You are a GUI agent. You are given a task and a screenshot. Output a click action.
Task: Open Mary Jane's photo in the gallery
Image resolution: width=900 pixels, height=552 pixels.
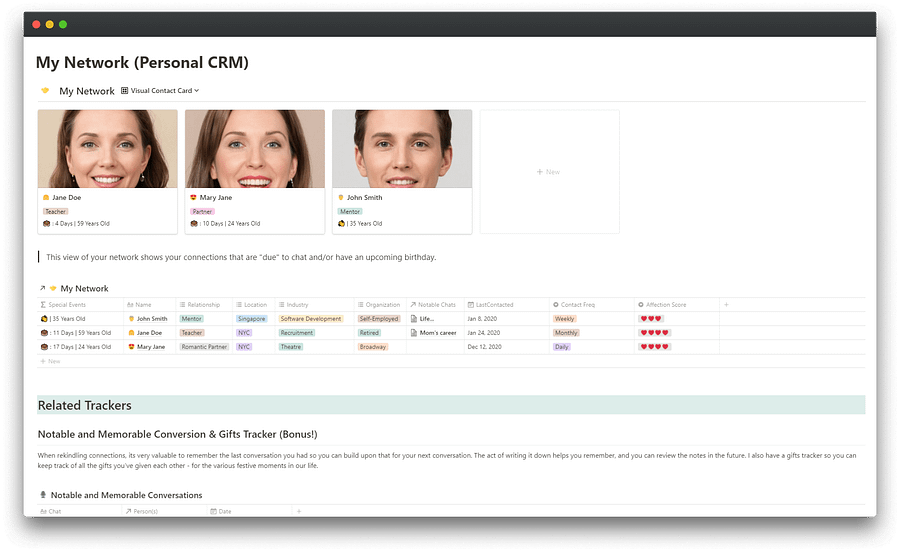(255, 149)
